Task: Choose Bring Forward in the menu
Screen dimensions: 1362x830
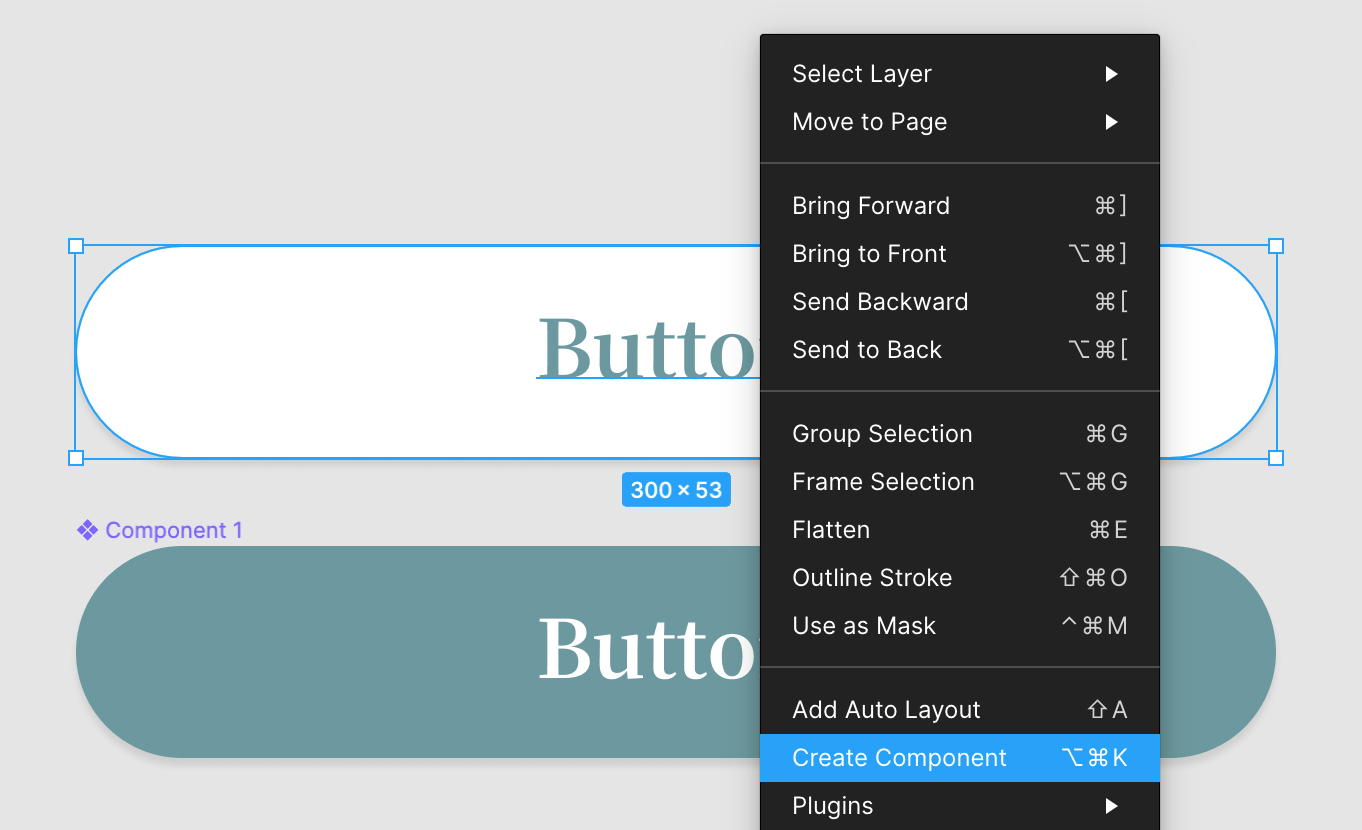Action: click(x=870, y=206)
